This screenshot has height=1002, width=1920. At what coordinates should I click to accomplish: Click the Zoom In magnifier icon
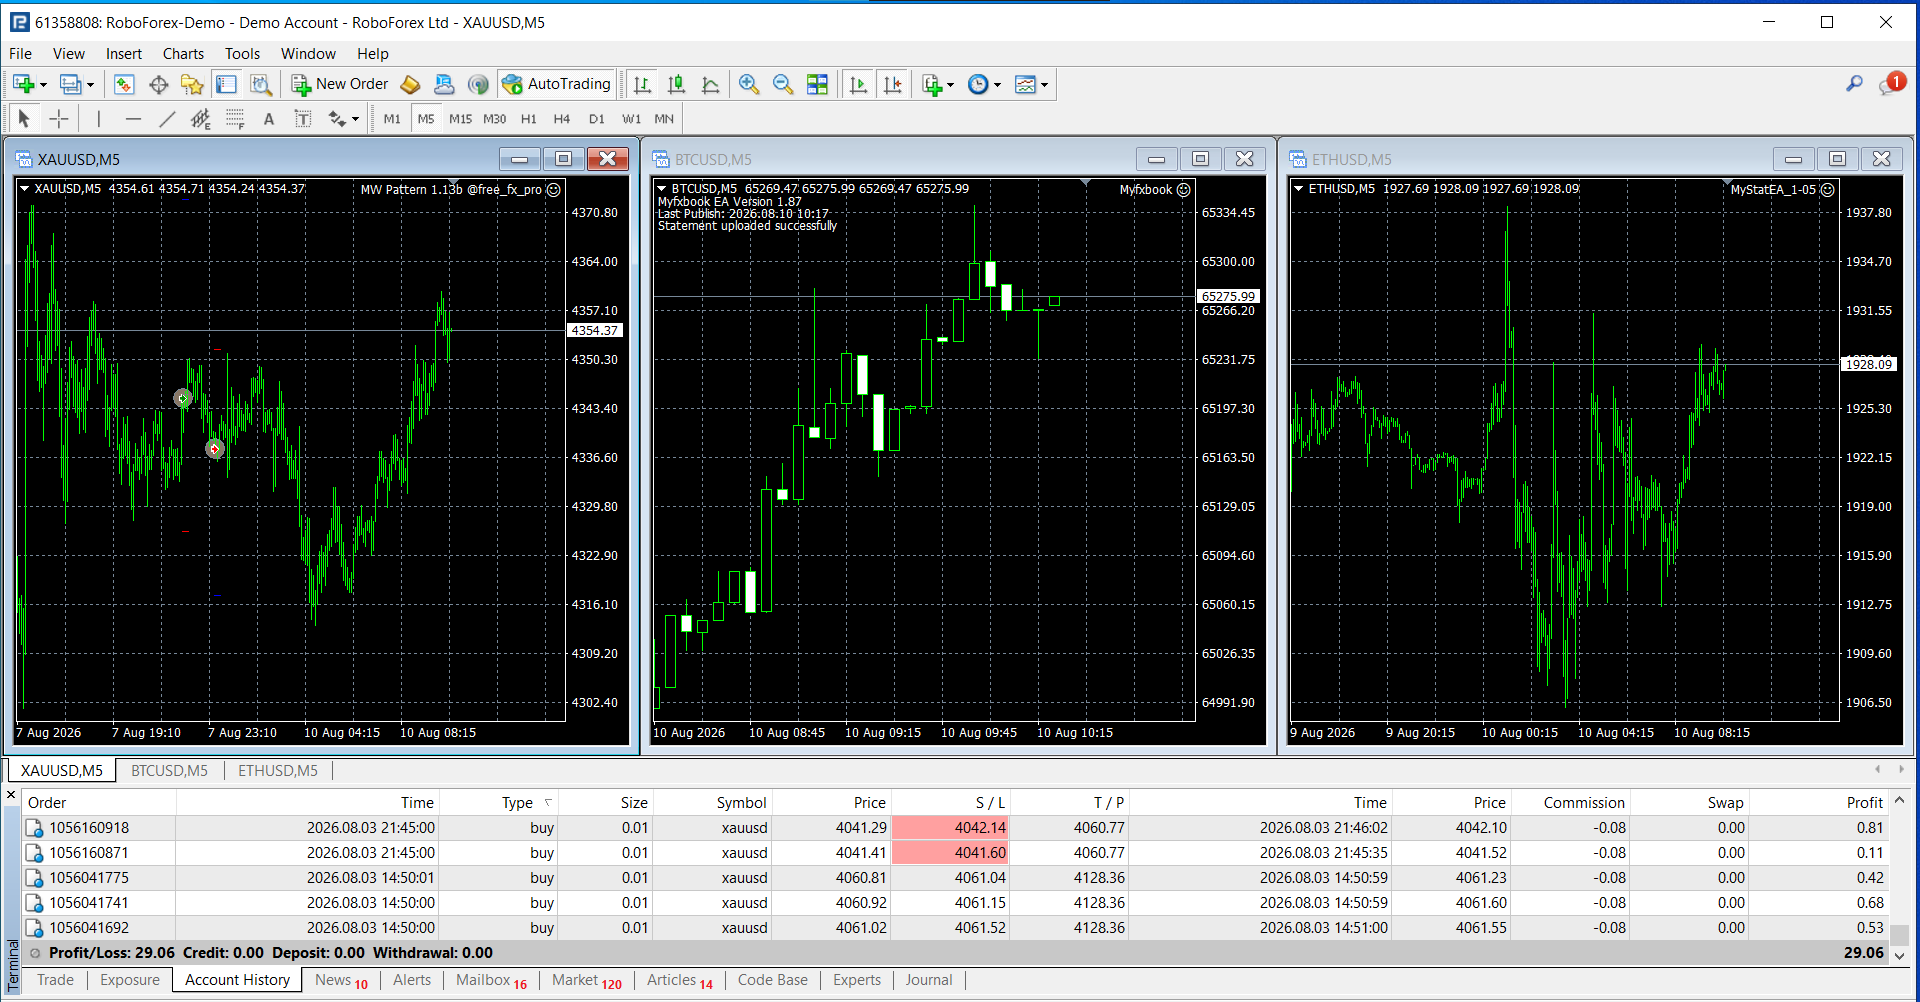click(748, 85)
